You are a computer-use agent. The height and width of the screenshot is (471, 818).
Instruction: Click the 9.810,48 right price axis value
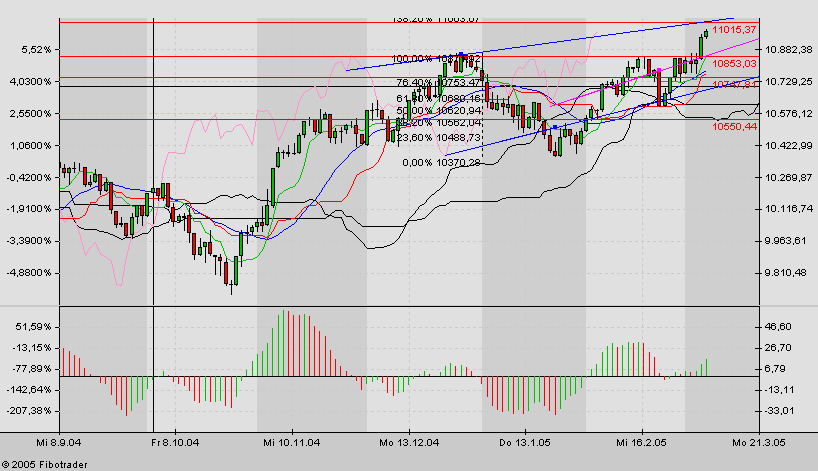[787, 272]
